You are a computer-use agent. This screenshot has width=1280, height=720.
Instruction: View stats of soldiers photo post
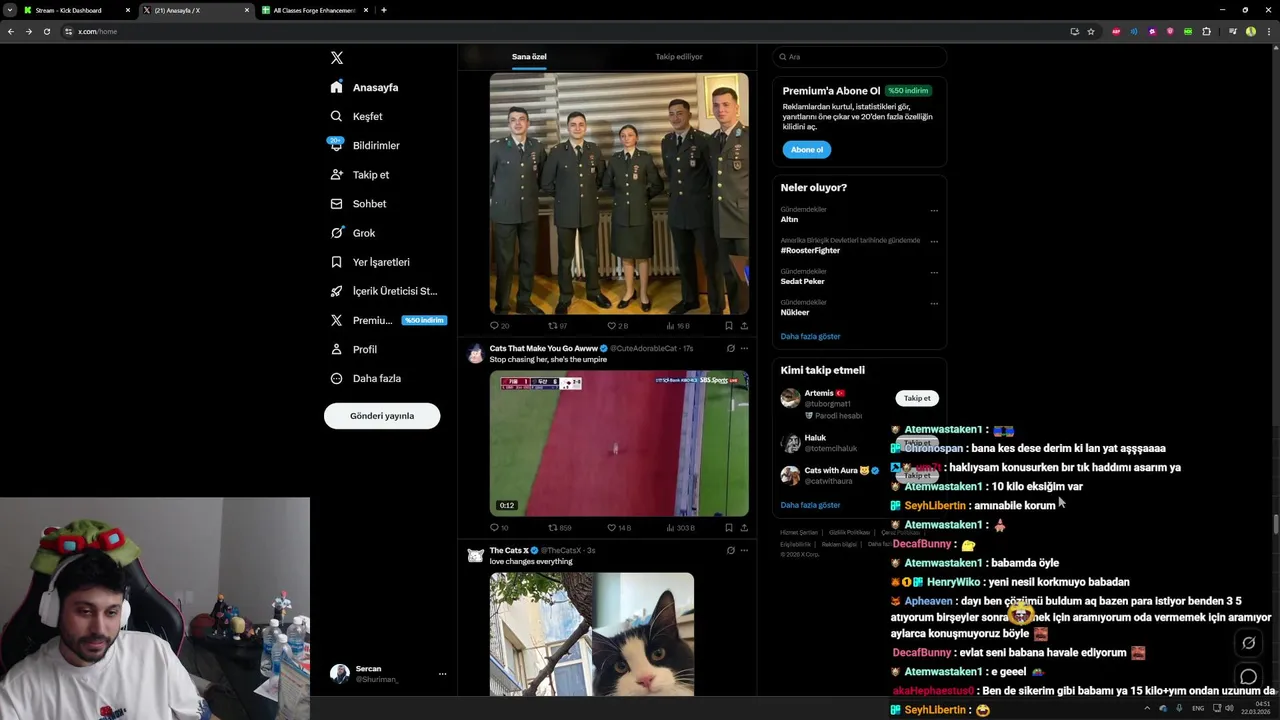[x=678, y=326]
